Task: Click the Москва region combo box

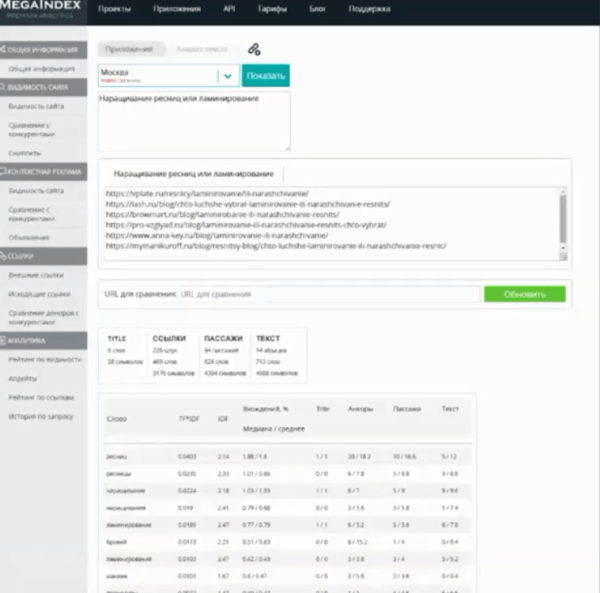Action: (x=158, y=75)
